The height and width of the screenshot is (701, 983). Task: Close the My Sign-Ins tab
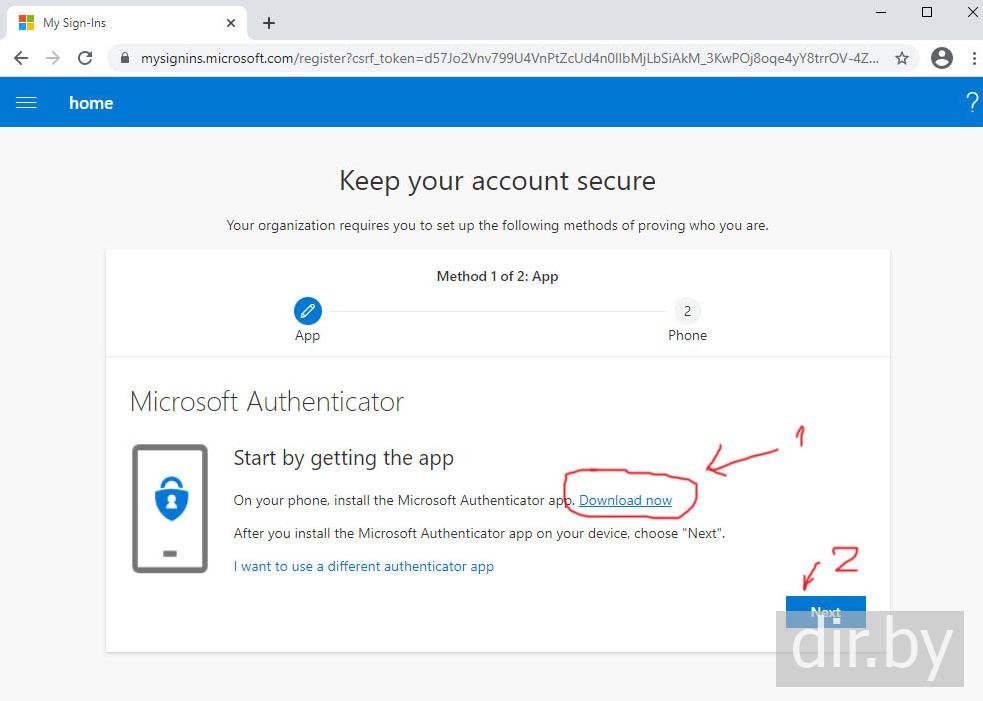click(231, 23)
